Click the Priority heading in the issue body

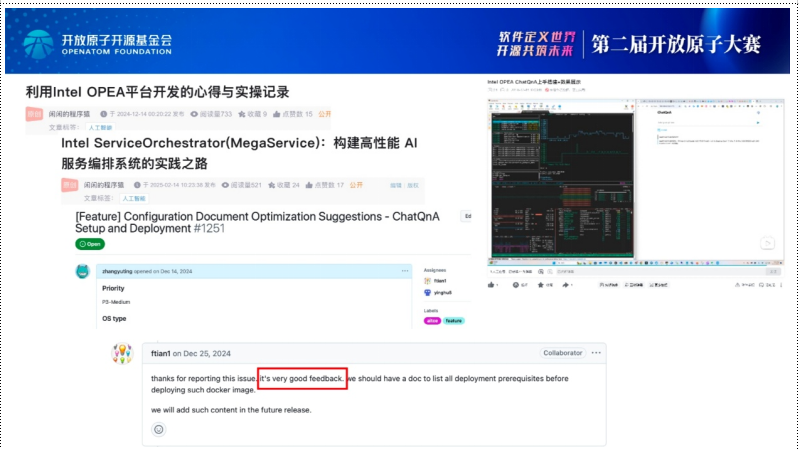113,288
